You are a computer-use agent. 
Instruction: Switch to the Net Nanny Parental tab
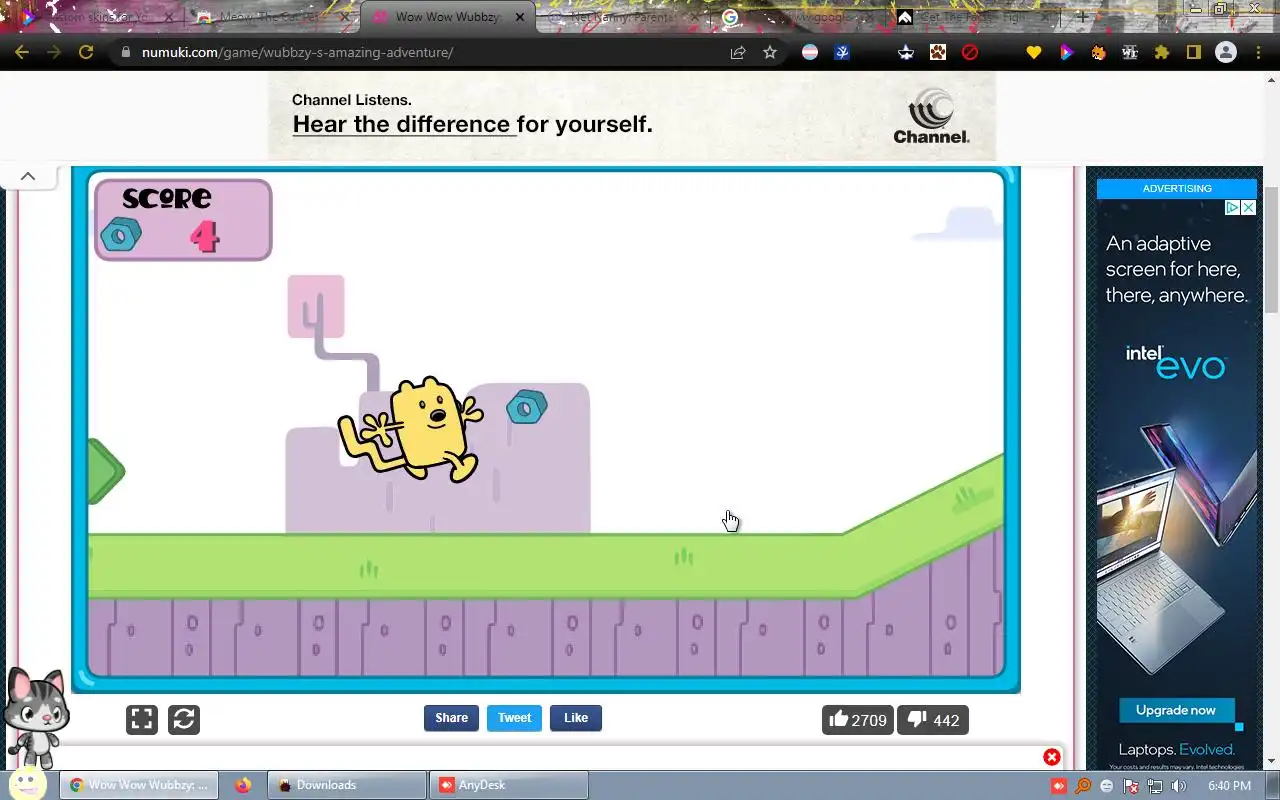click(623, 17)
